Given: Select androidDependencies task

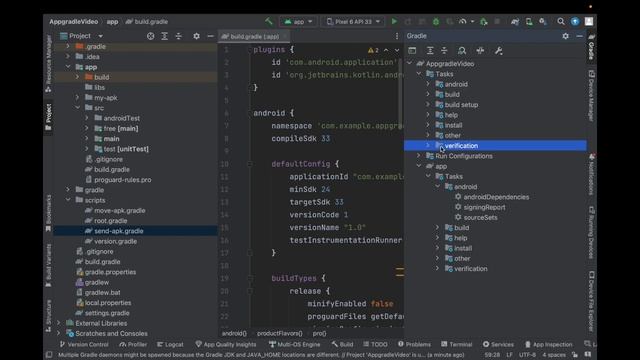Looking at the screenshot, I should (496, 197).
